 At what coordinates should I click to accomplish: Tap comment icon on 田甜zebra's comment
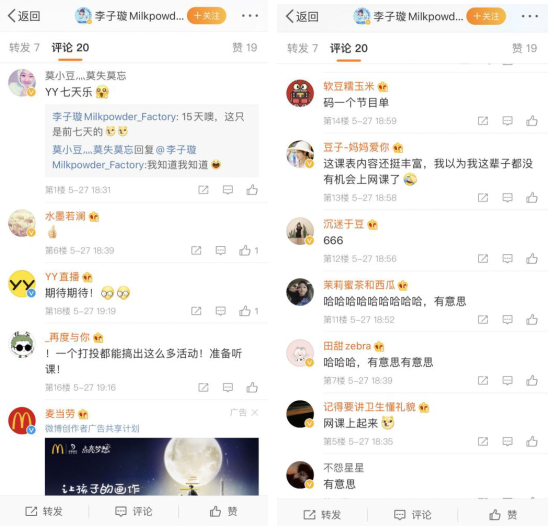coord(507,381)
